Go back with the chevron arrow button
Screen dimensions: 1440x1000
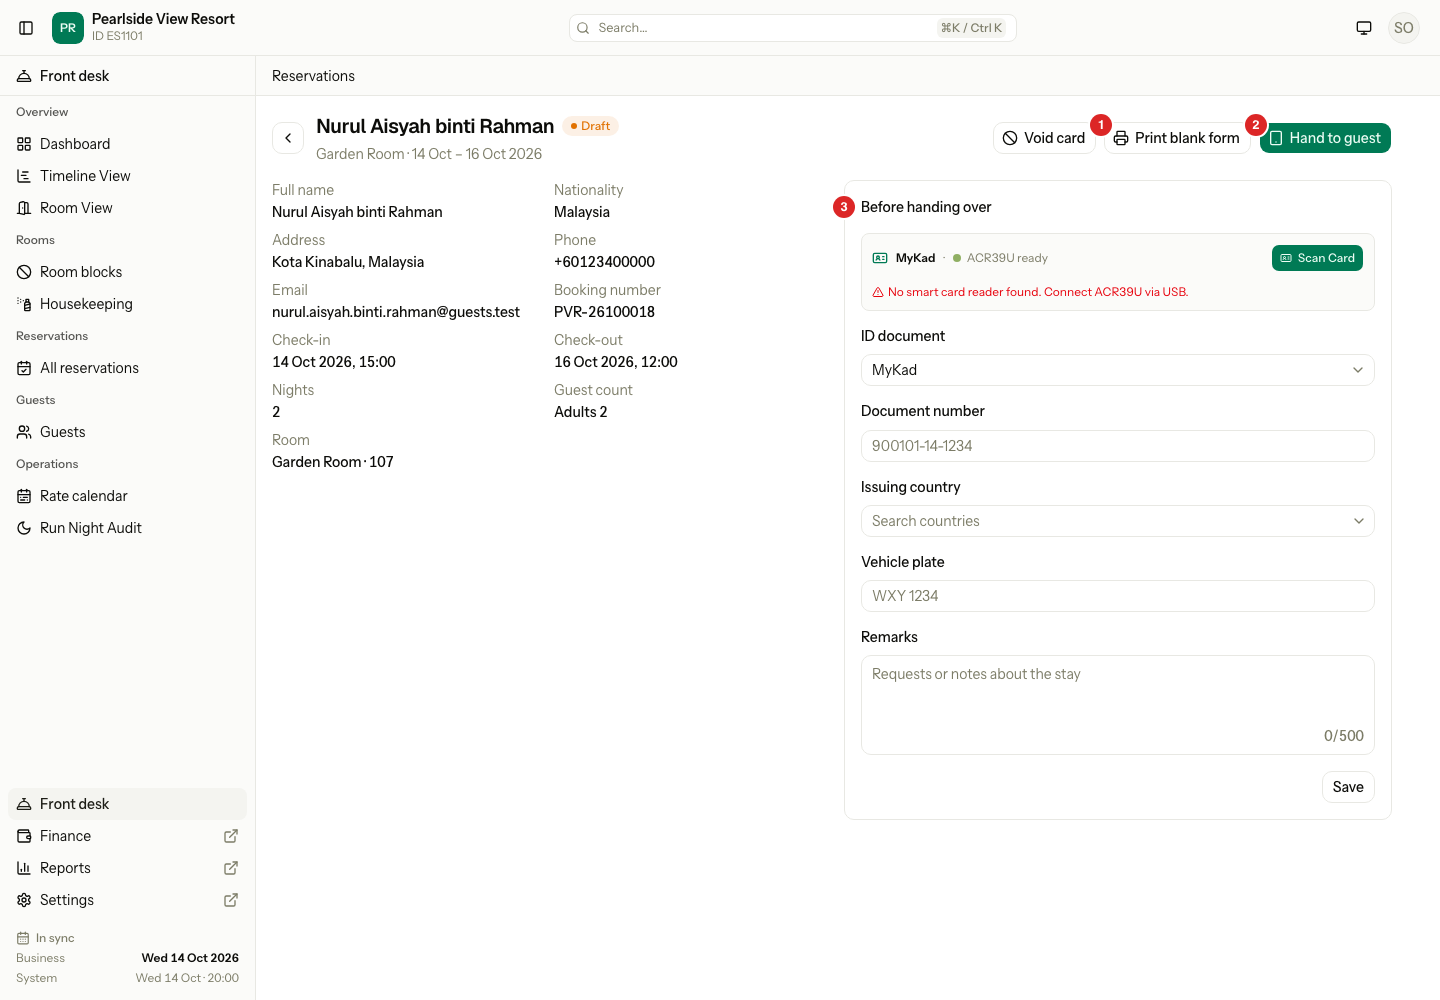[x=288, y=138]
